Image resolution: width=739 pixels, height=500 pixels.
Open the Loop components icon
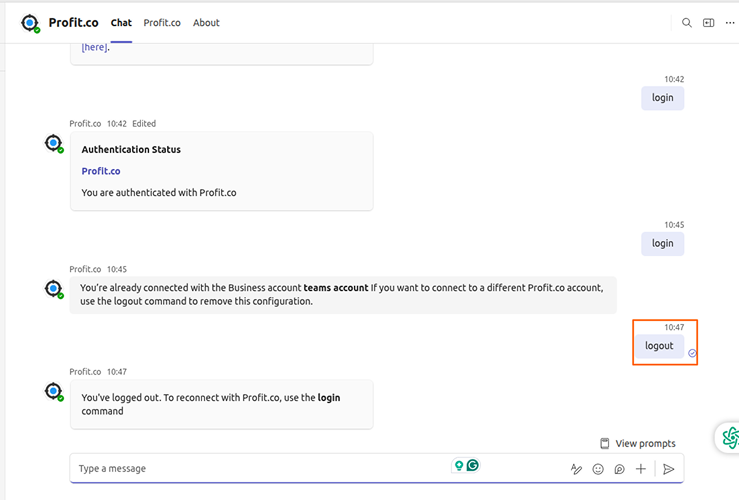pyautogui.click(x=619, y=469)
